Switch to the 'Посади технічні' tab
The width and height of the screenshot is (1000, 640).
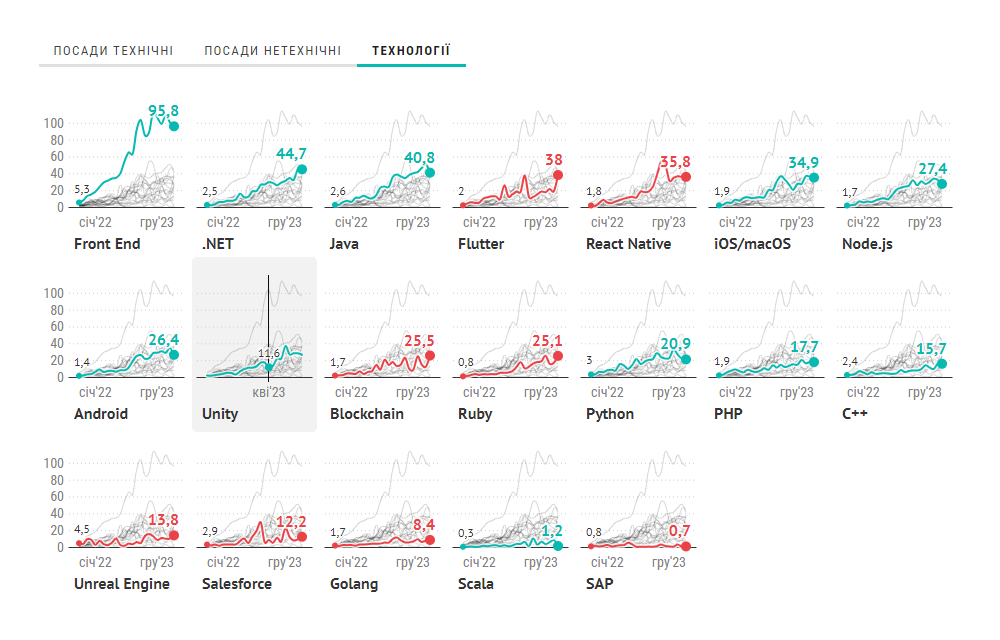pyautogui.click(x=113, y=51)
